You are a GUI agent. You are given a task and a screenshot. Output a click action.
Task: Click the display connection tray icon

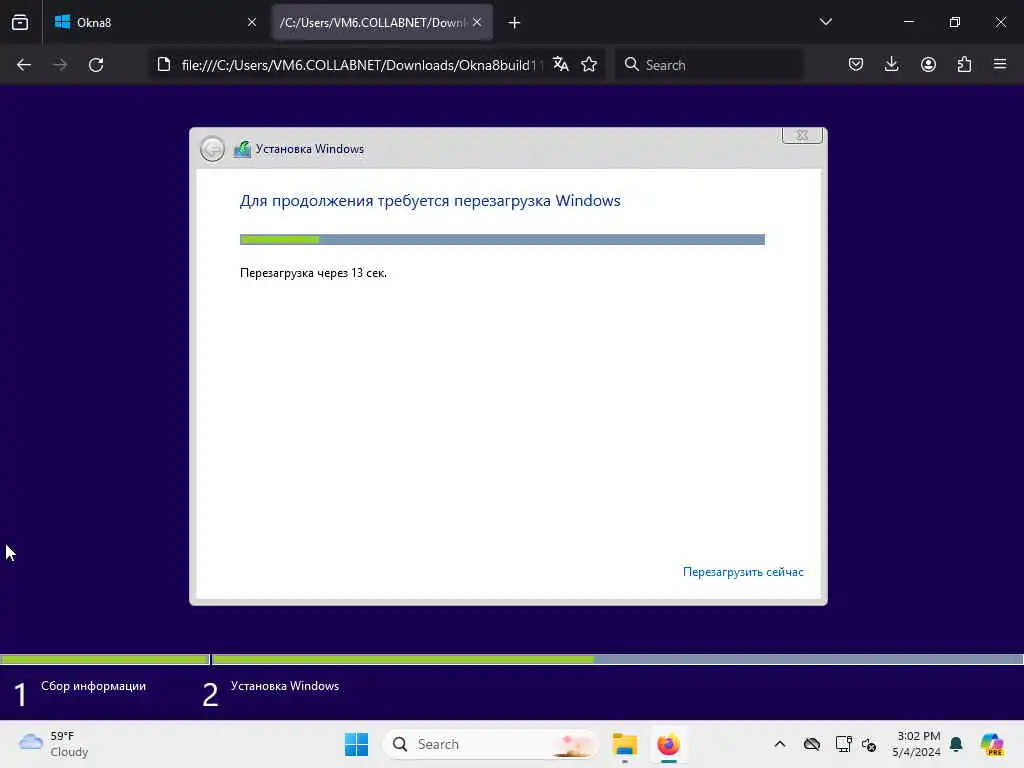843,744
